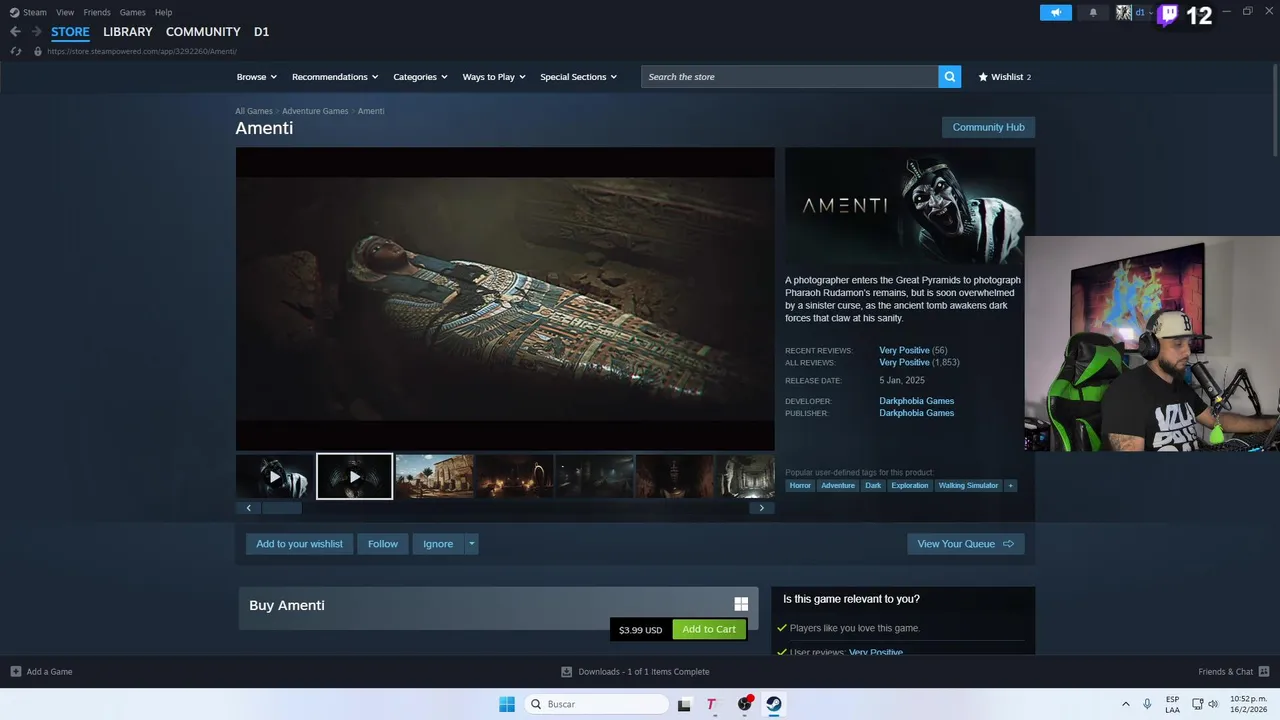This screenshot has height=720, width=1280.
Task: Show hidden system tray icons
Action: click(1126, 704)
